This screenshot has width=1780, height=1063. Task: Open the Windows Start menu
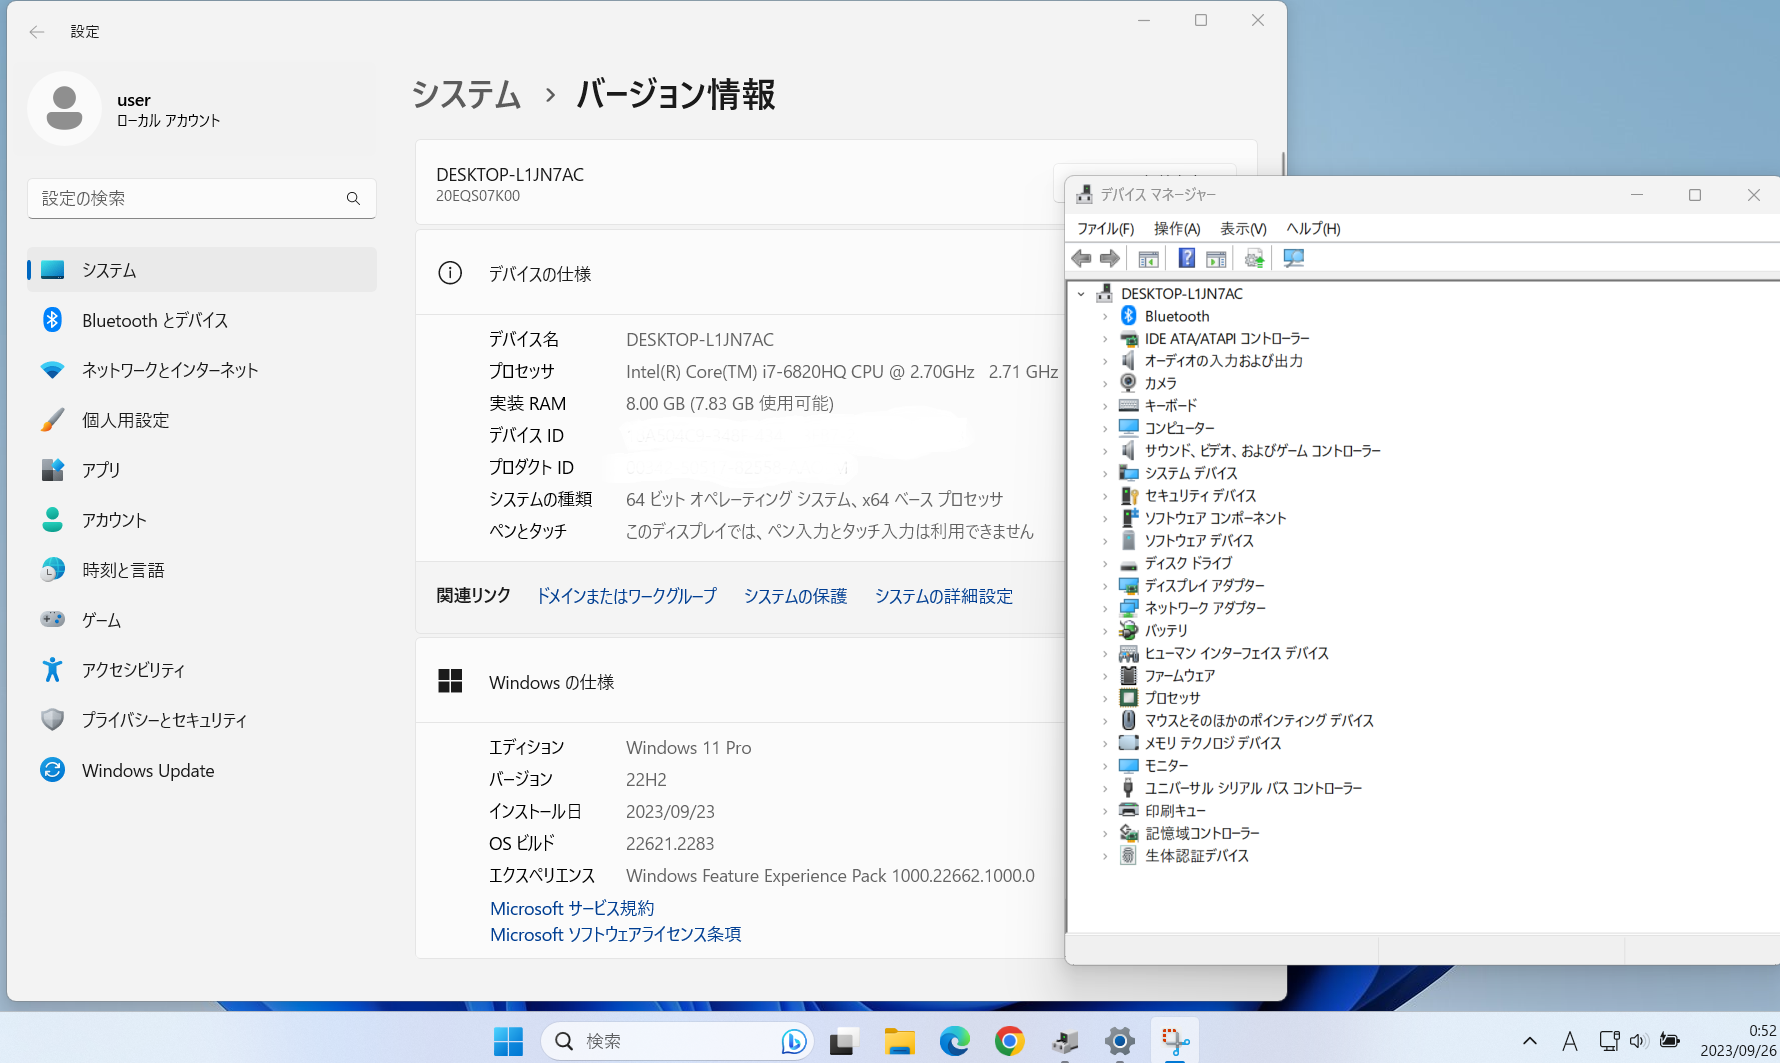[508, 1041]
